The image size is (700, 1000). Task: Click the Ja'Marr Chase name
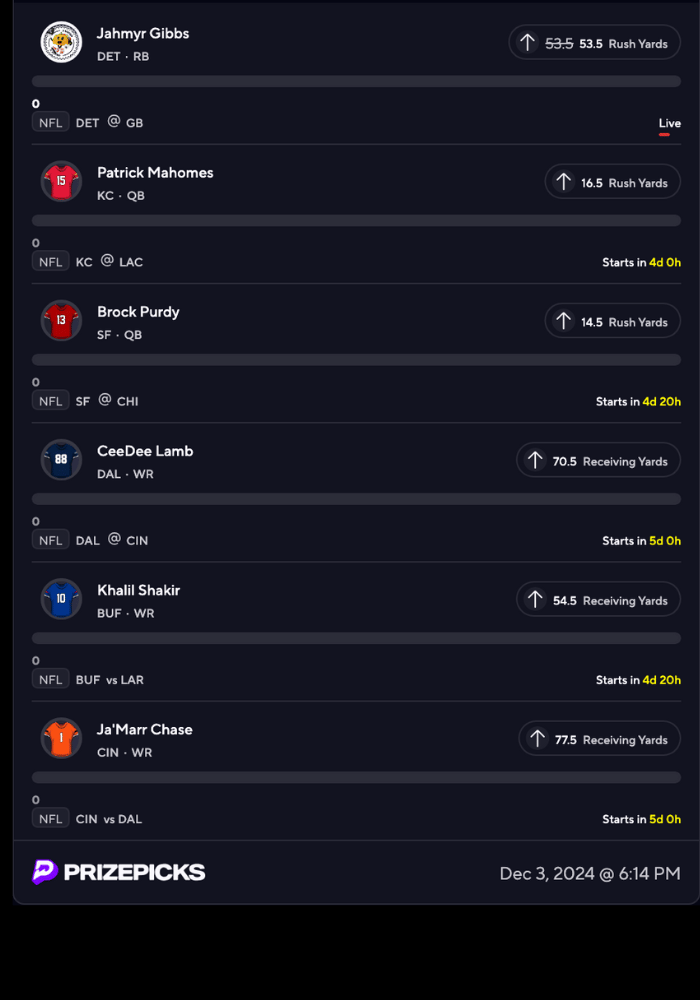tap(145, 729)
